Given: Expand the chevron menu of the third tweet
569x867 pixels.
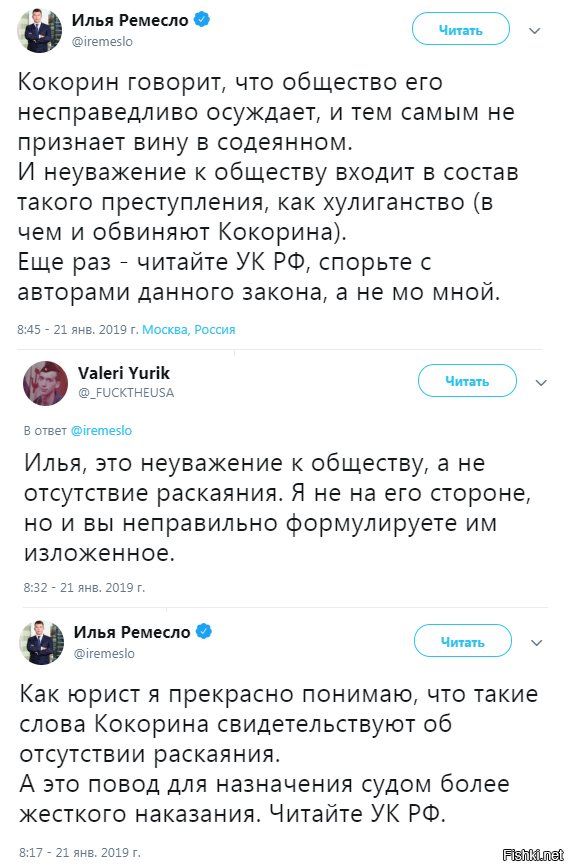Looking at the screenshot, I should 536,643.
